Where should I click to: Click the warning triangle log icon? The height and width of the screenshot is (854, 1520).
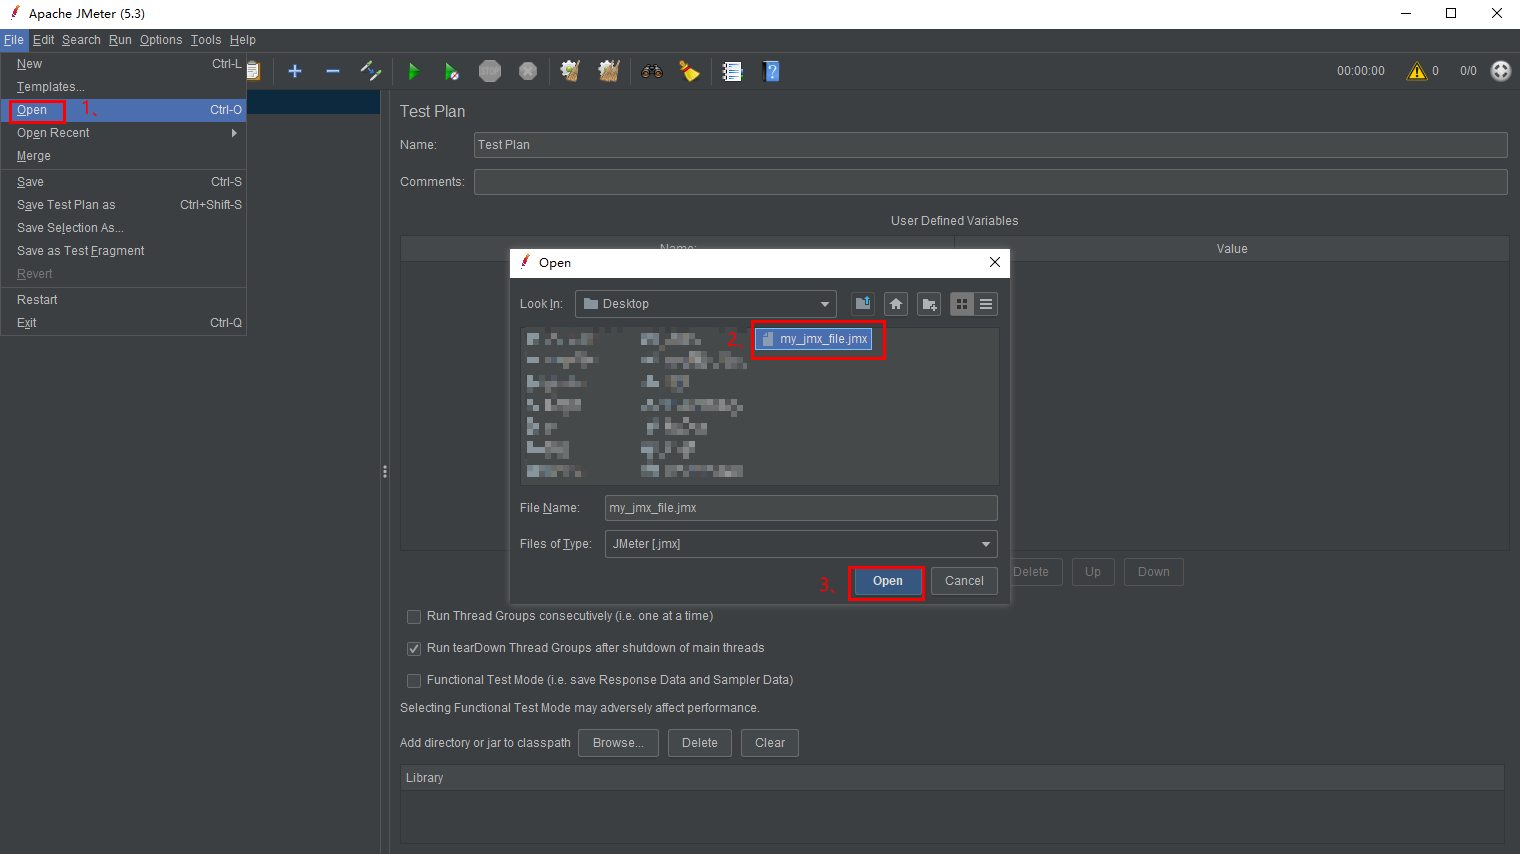(1417, 71)
